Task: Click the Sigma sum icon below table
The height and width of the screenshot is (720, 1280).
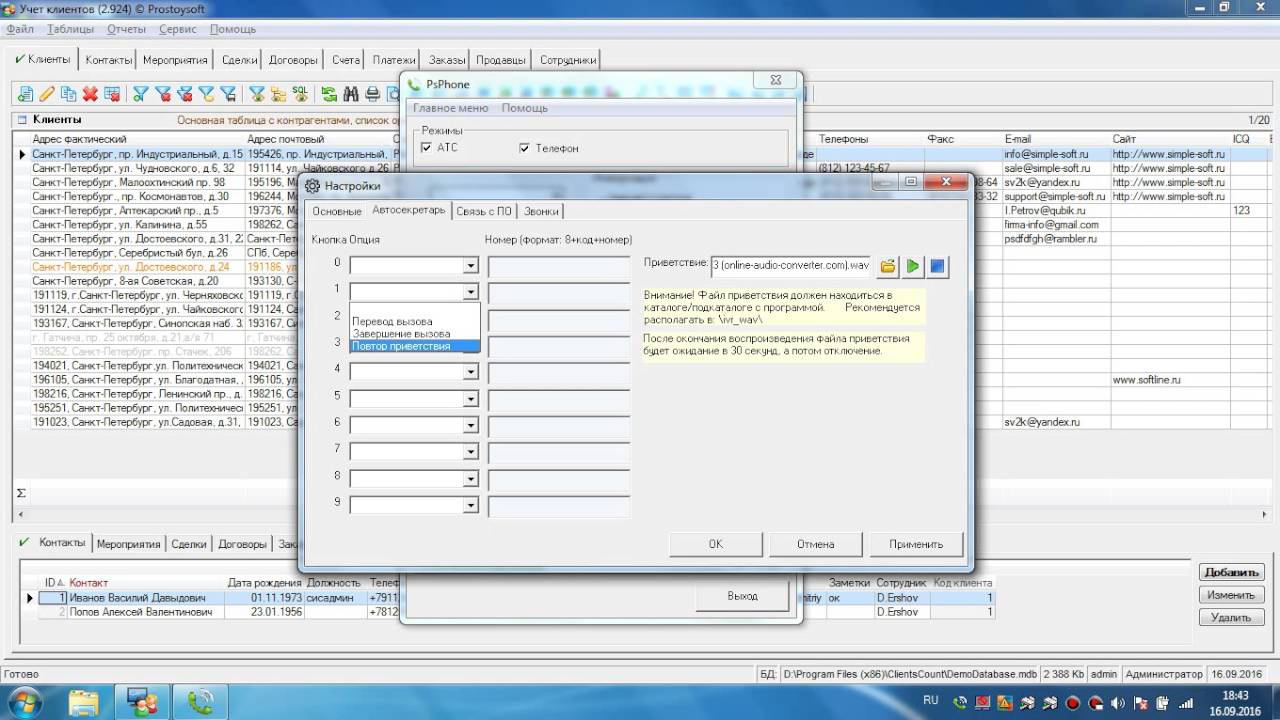Action: [21, 493]
